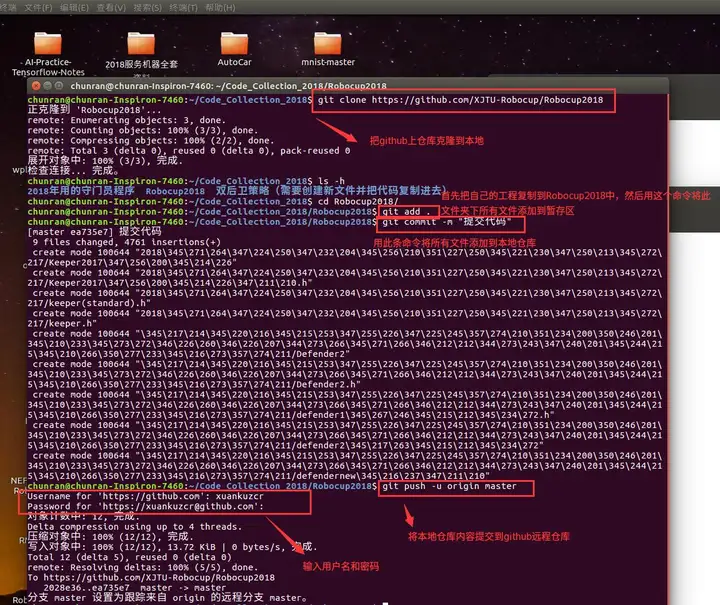
Task: Click the git push -u origin master command
Action: click(450, 486)
